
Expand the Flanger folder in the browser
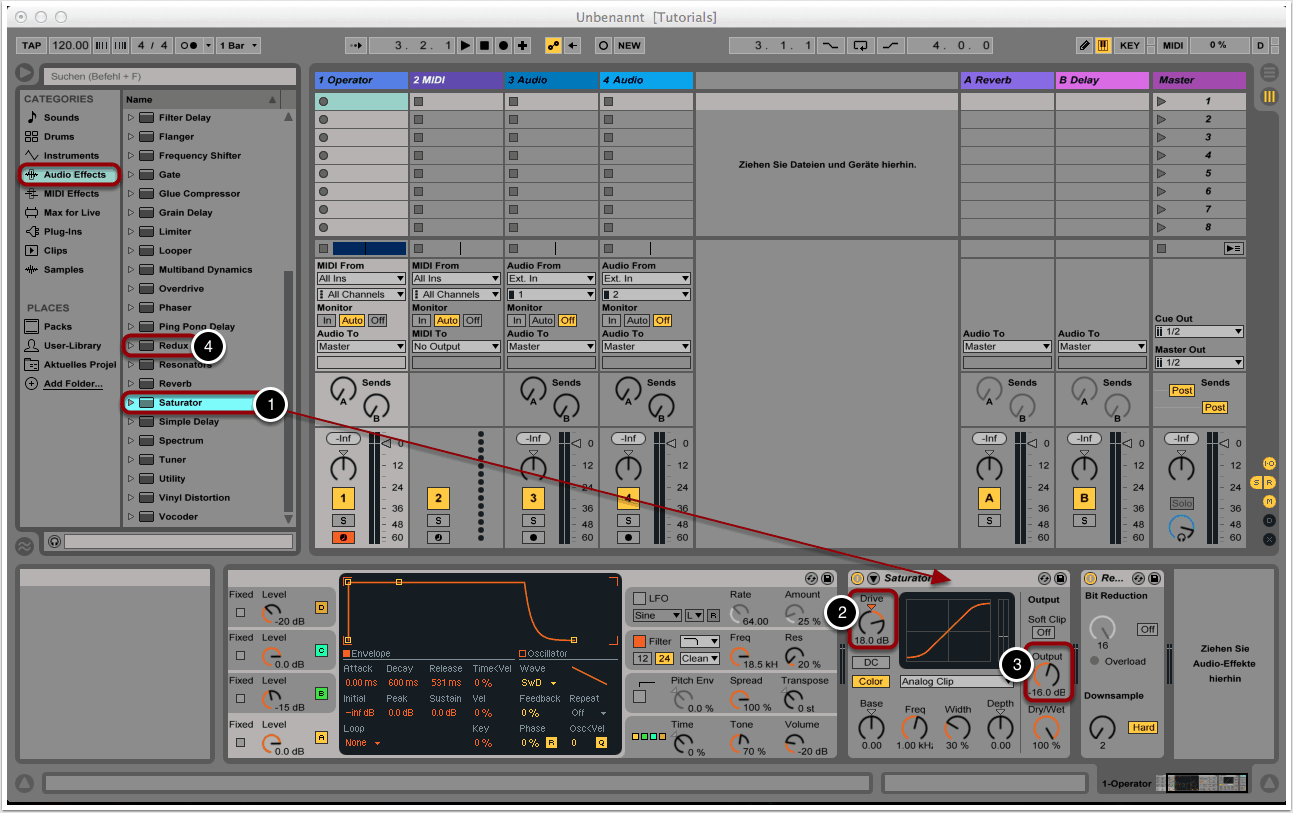coord(130,137)
